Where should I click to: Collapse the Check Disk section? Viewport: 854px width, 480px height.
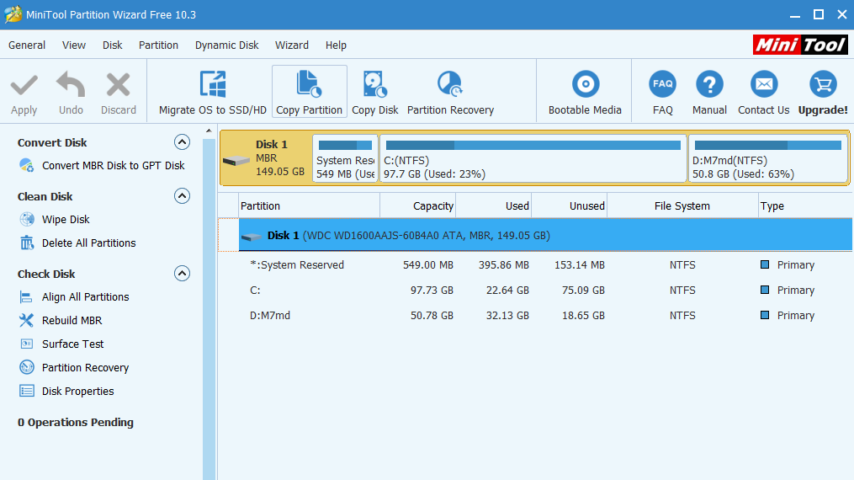point(182,273)
